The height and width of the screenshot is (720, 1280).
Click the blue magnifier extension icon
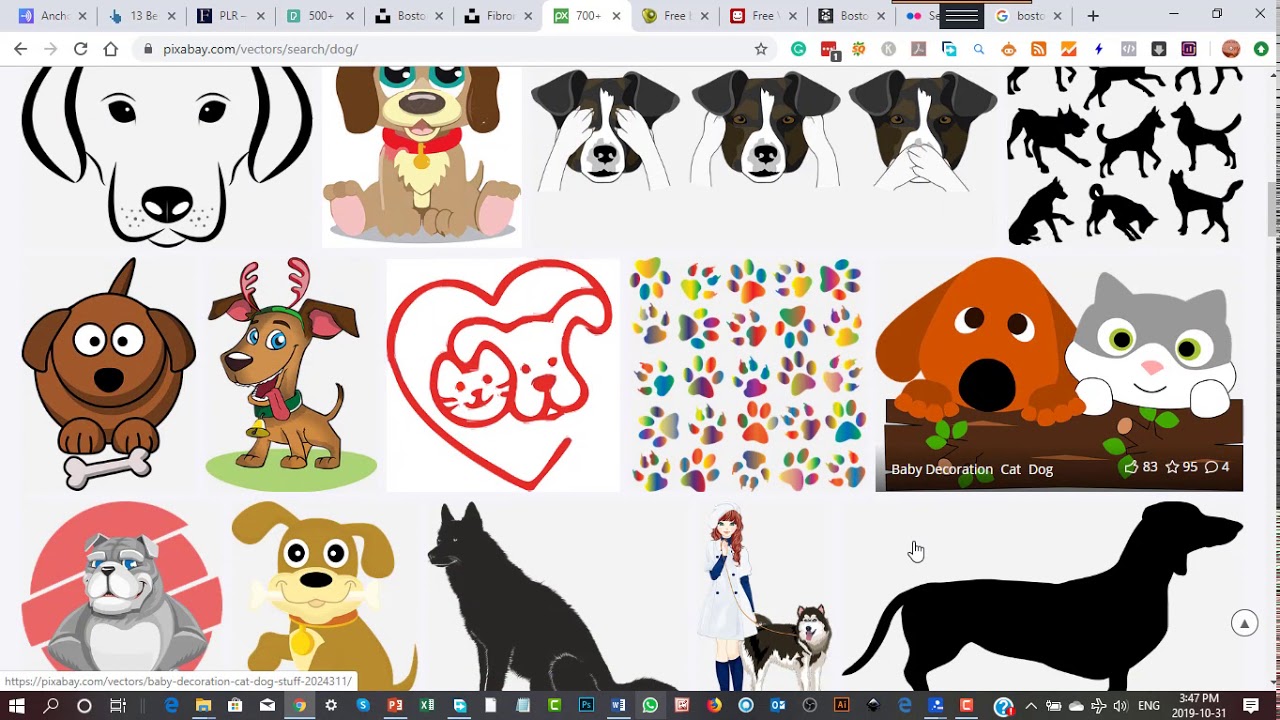coord(978,48)
